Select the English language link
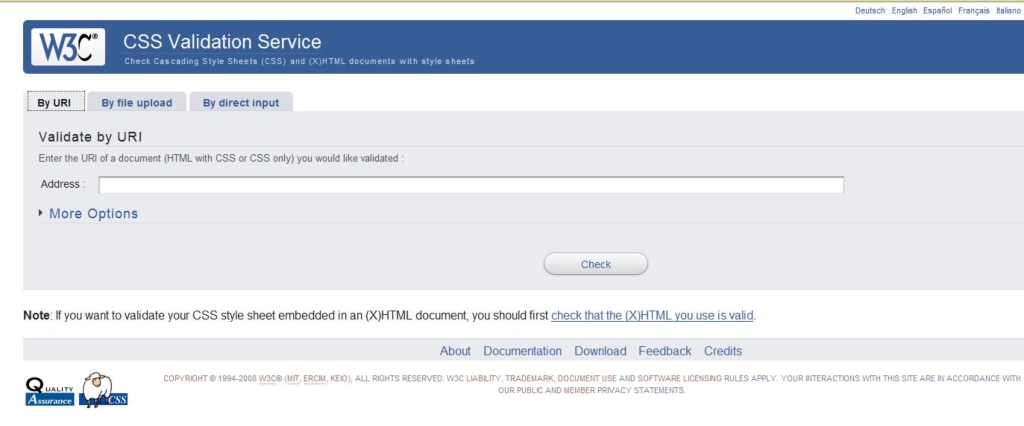This screenshot has width=1024, height=426. pyautogui.click(x=904, y=10)
